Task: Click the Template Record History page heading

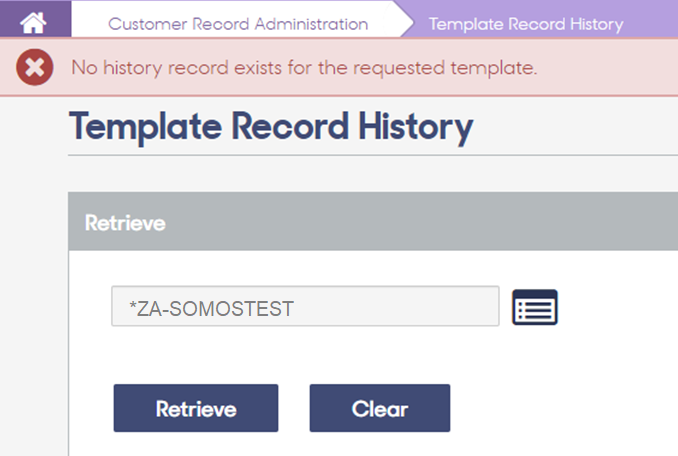Action: pyautogui.click(x=271, y=127)
